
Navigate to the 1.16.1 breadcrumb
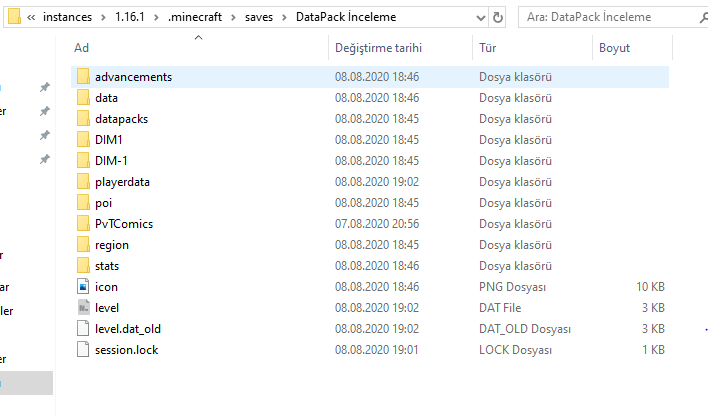[x=130, y=17]
